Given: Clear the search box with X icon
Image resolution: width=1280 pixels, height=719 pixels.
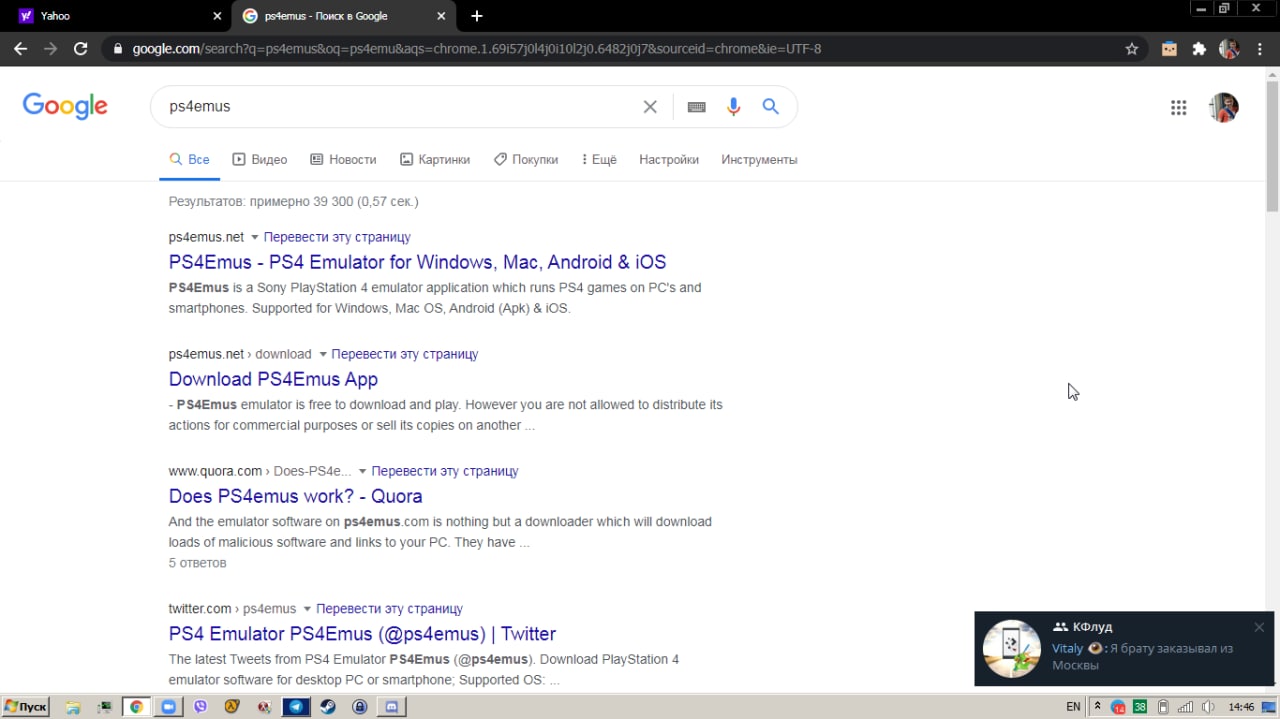Looking at the screenshot, I should point(650,106).
